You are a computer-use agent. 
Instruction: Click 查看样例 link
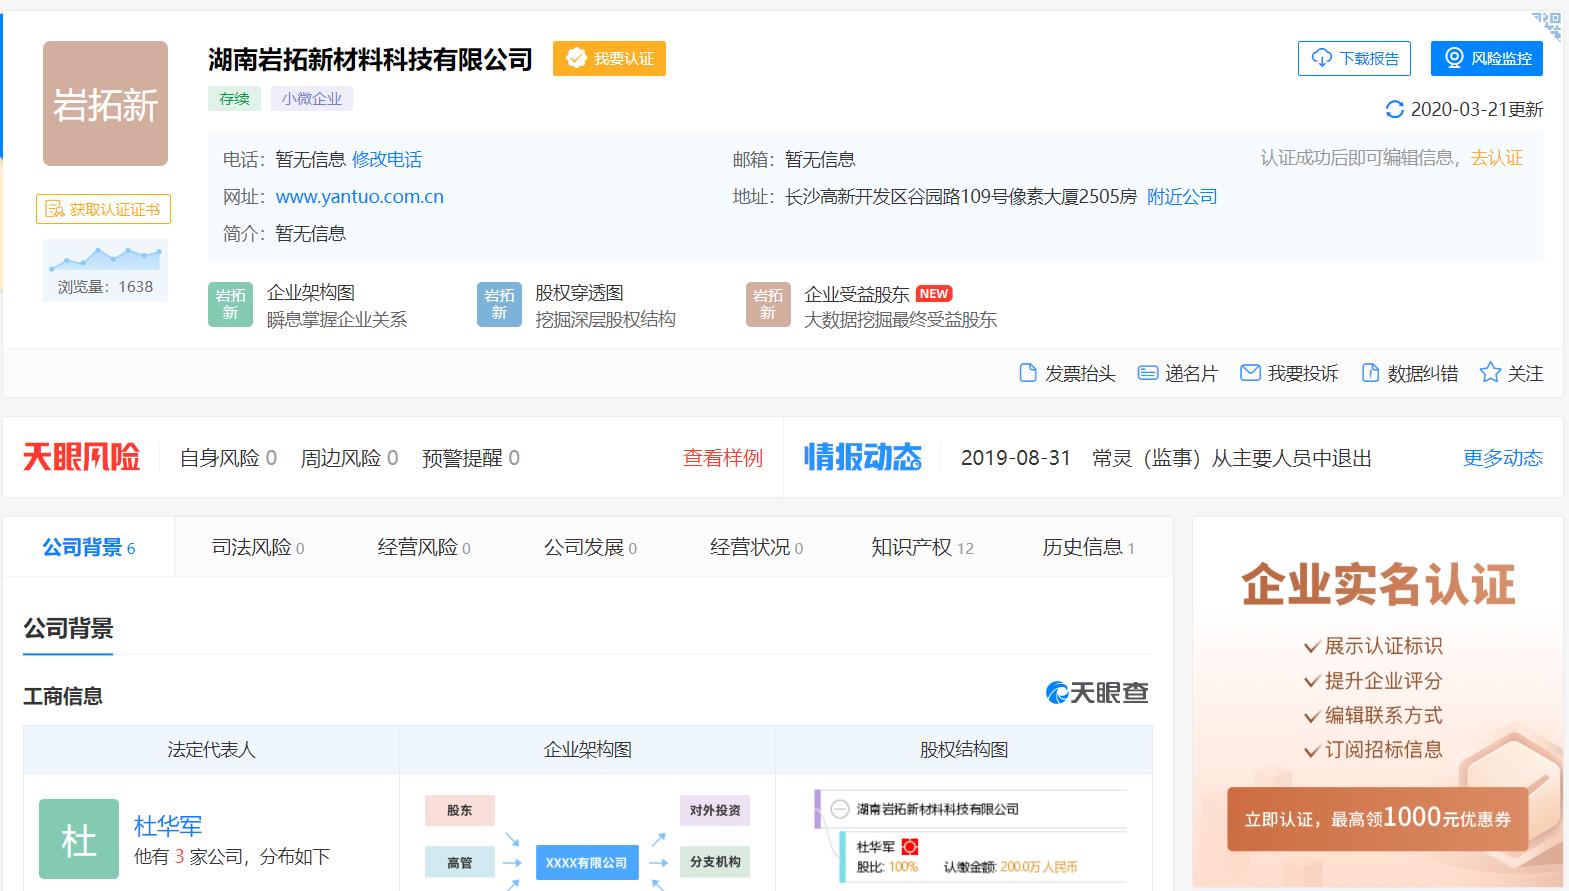point(723,458)
